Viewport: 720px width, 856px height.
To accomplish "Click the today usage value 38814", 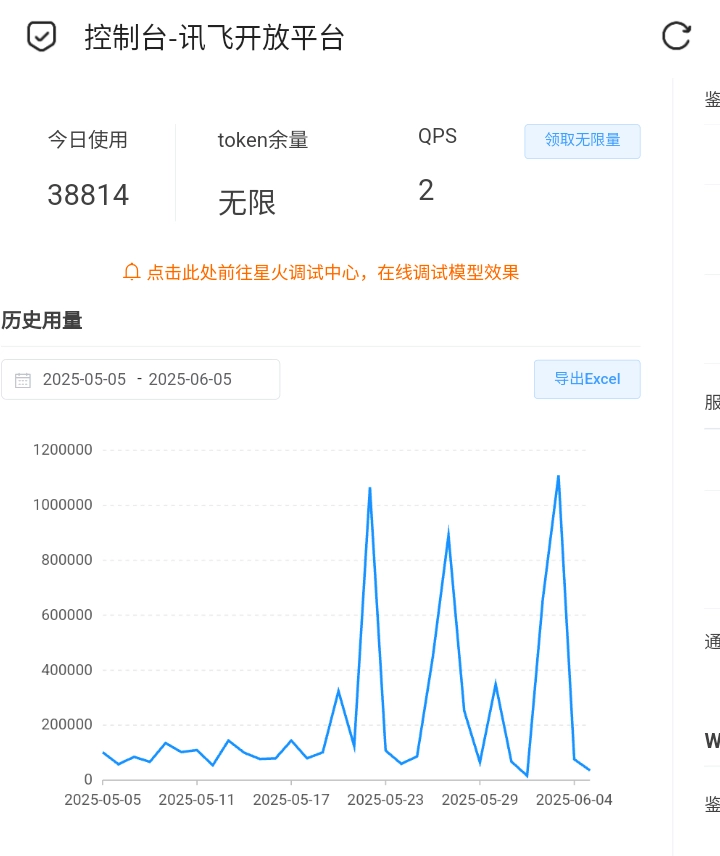I will (x=88, y=195).
